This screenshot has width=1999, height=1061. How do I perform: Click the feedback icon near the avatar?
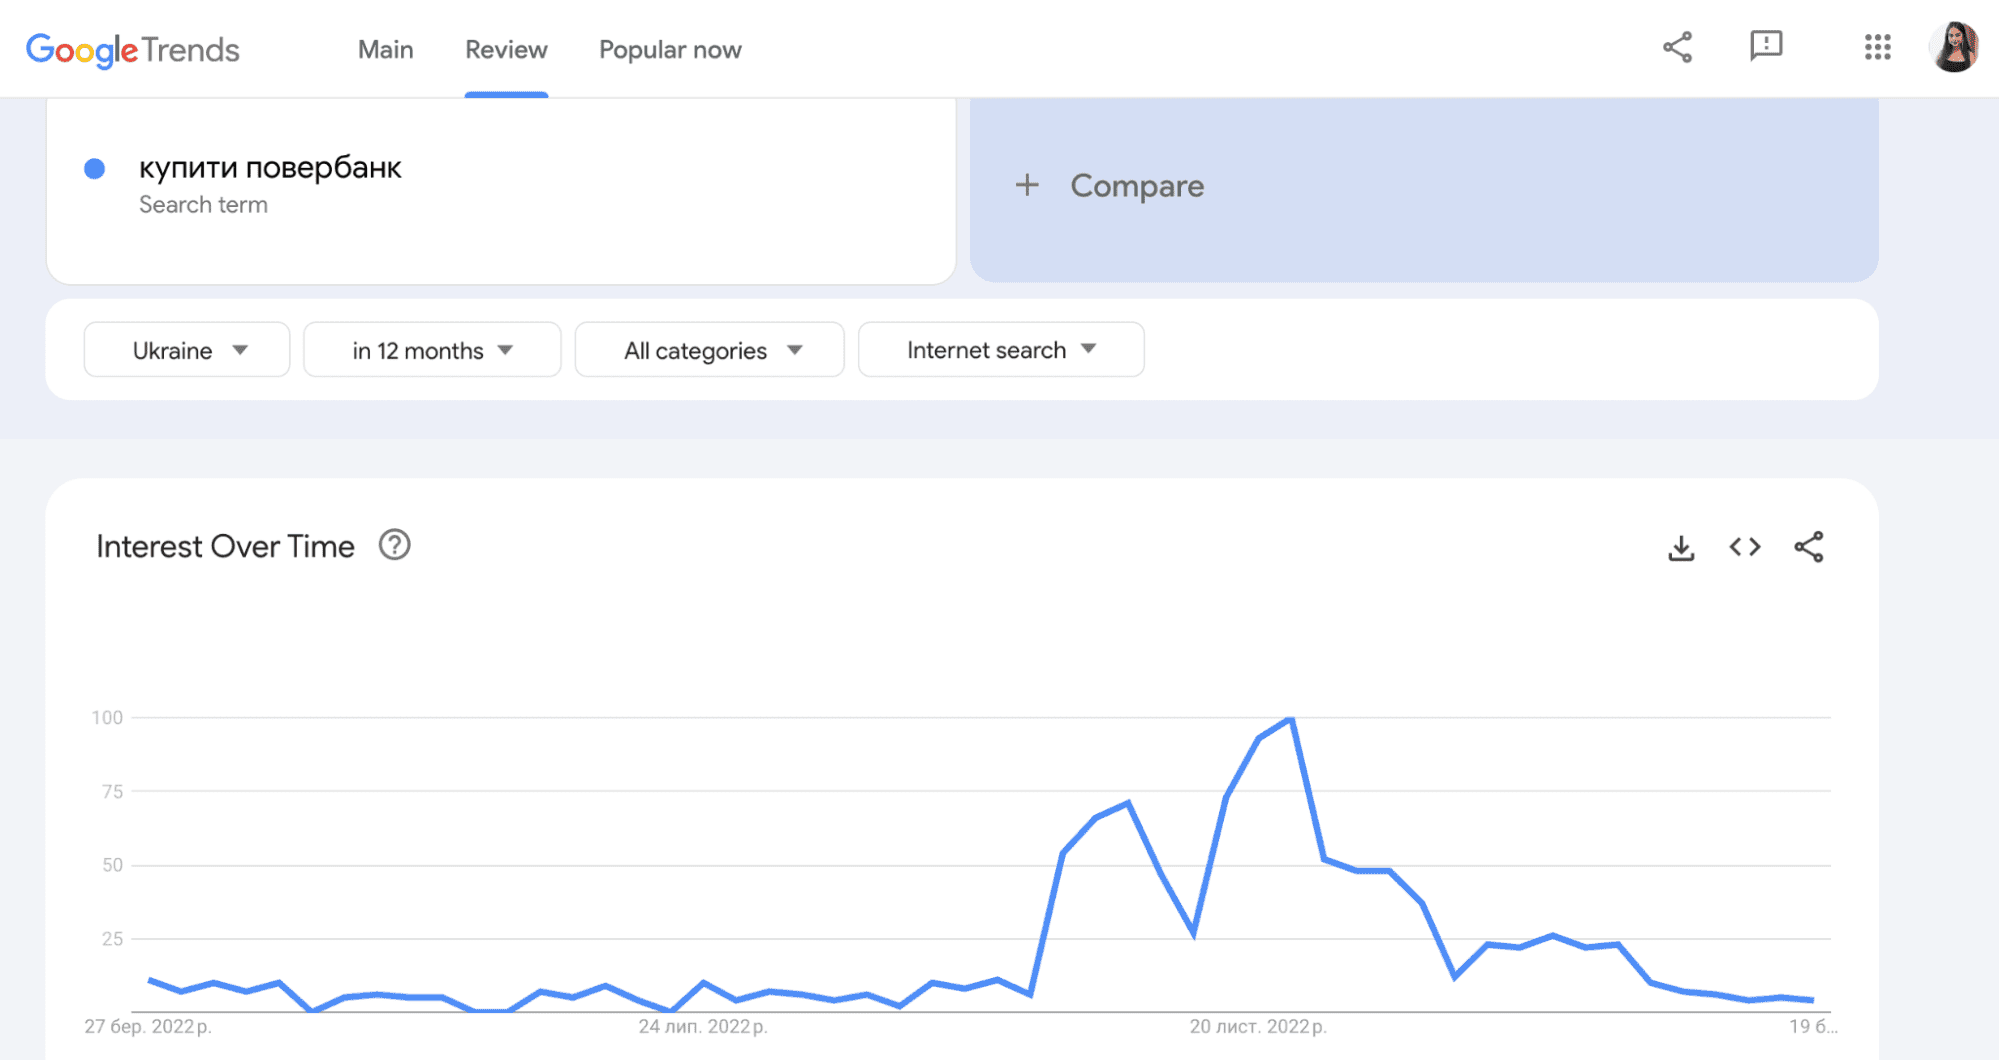[1766, 46]
